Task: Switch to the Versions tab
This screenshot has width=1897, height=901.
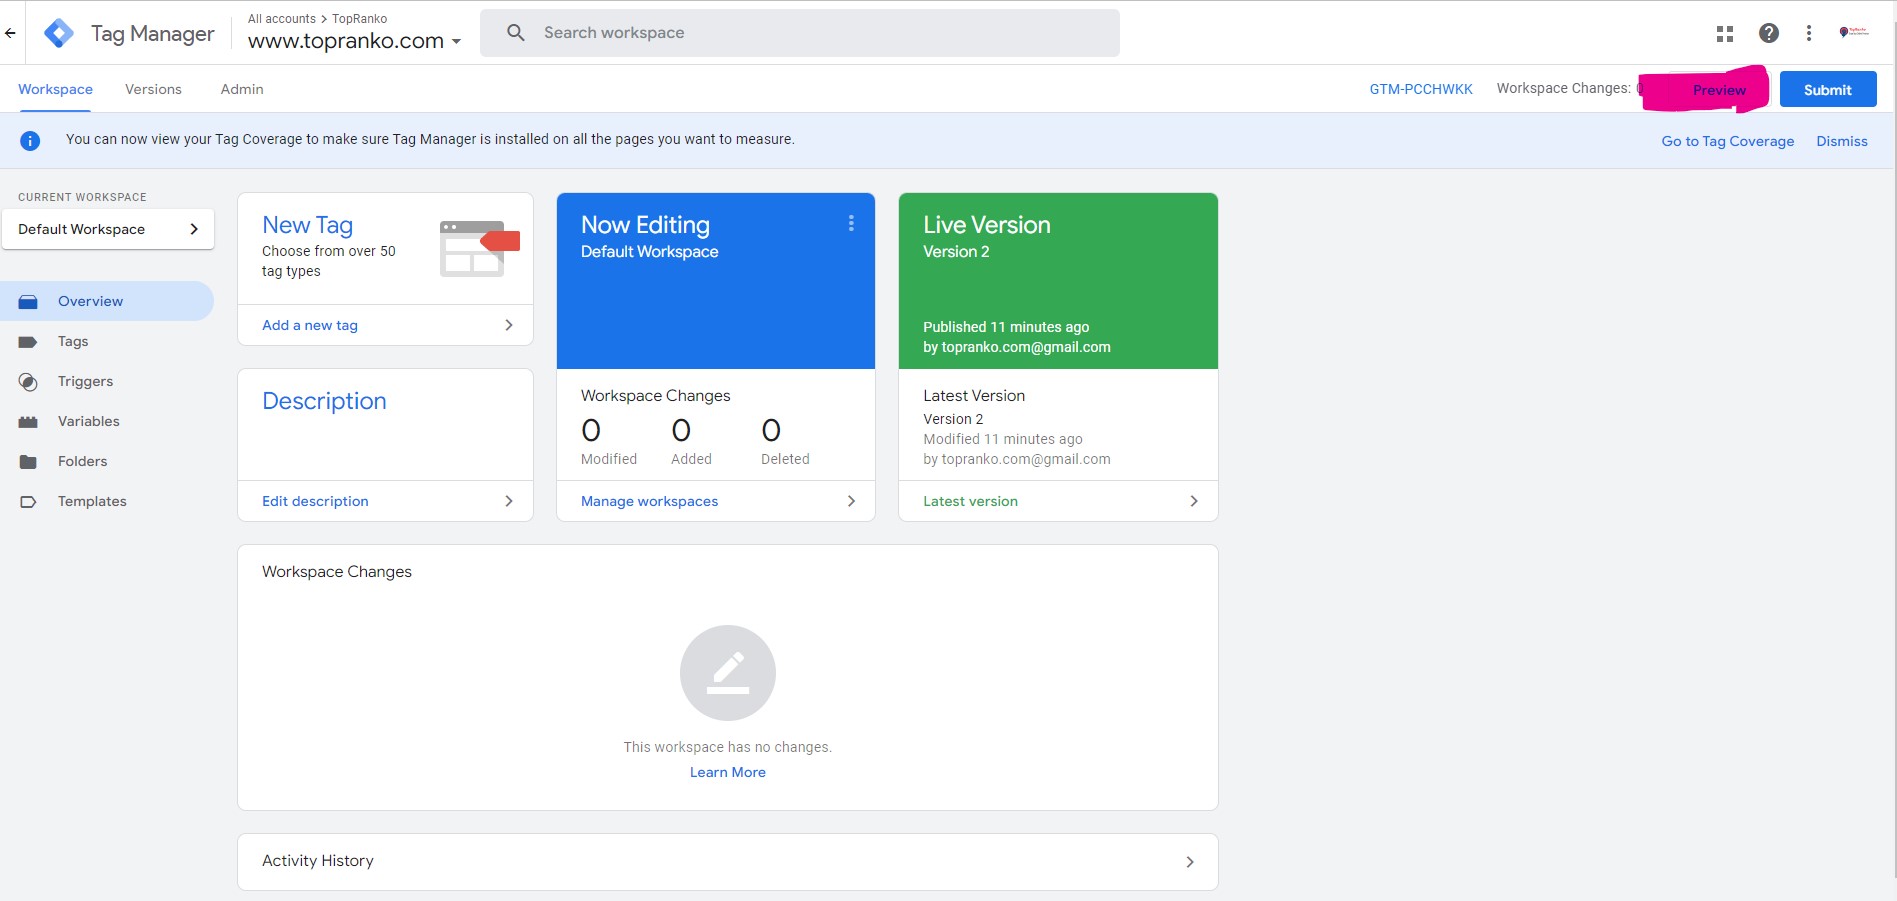Action: coord(153,89)
